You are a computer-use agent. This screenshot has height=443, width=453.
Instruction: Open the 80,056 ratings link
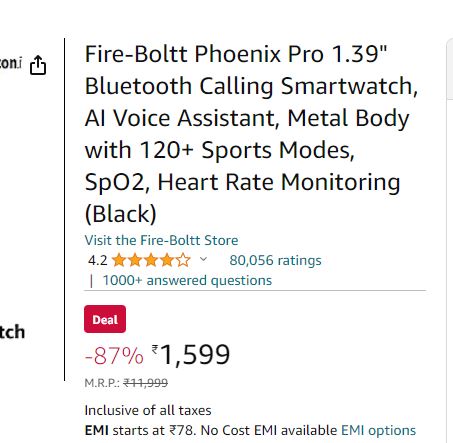[275, 260]
